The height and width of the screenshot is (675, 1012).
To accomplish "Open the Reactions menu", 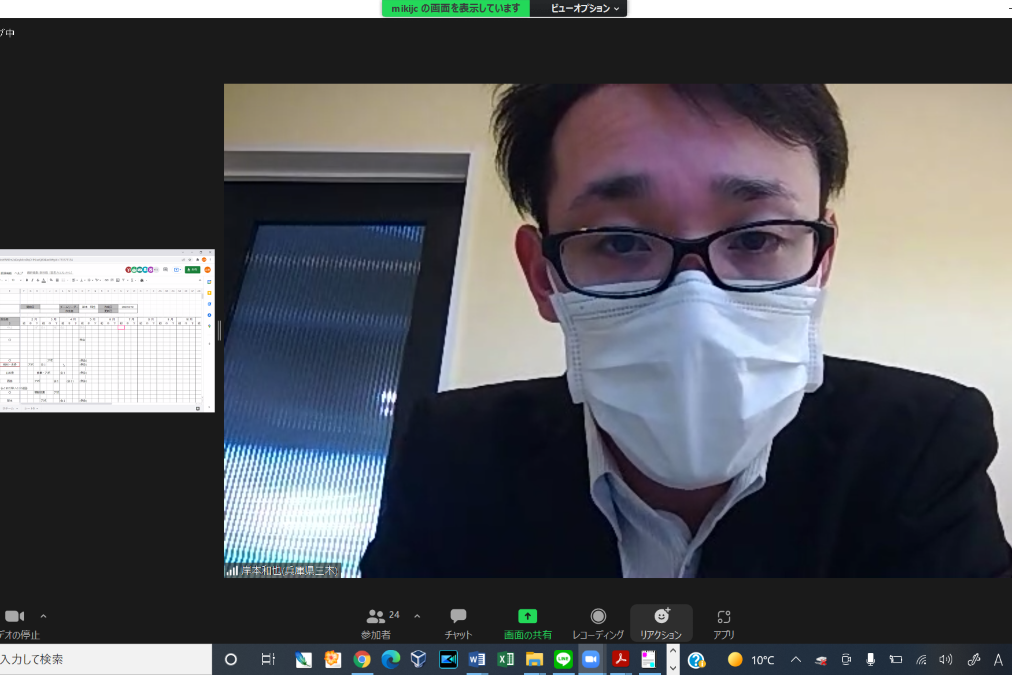I will (x=661, y=622).
